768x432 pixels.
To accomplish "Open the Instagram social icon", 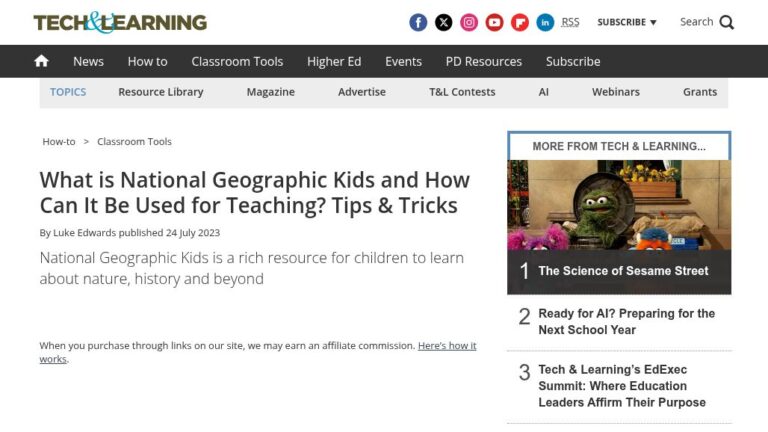I will [x=469, y=23].
